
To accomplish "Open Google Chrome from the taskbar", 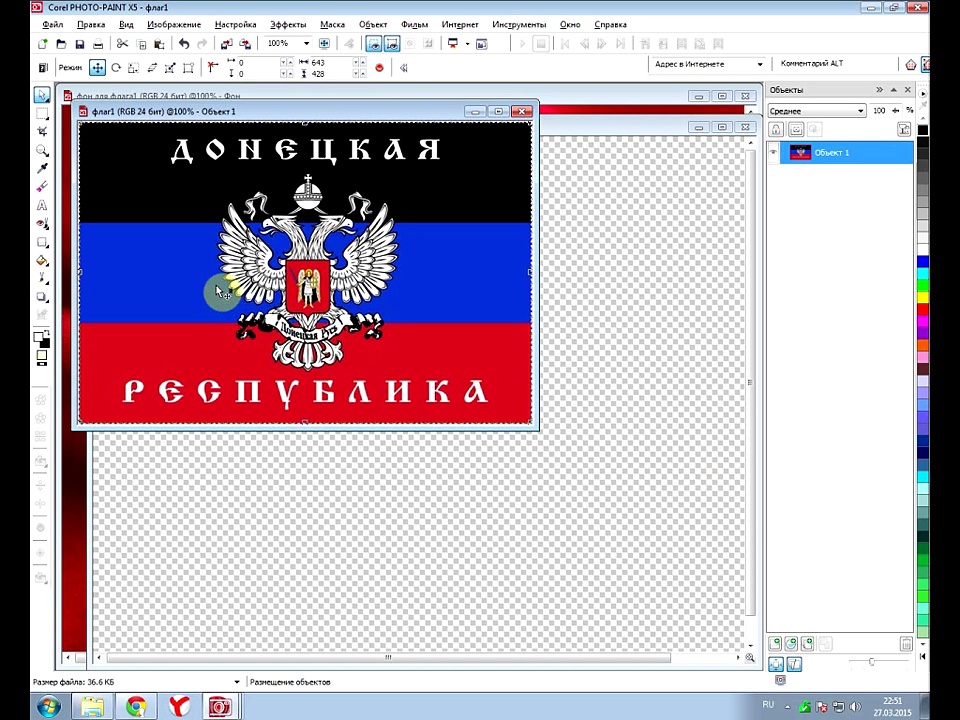I will 137,707.
